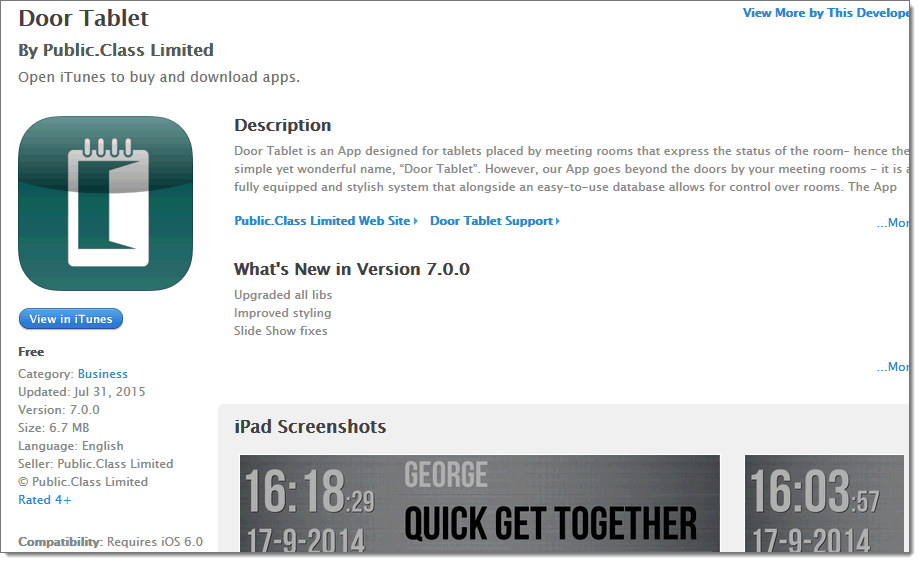Open the Business category link
The width and height of the screenshot is (919, 562).
pos(103,374)
